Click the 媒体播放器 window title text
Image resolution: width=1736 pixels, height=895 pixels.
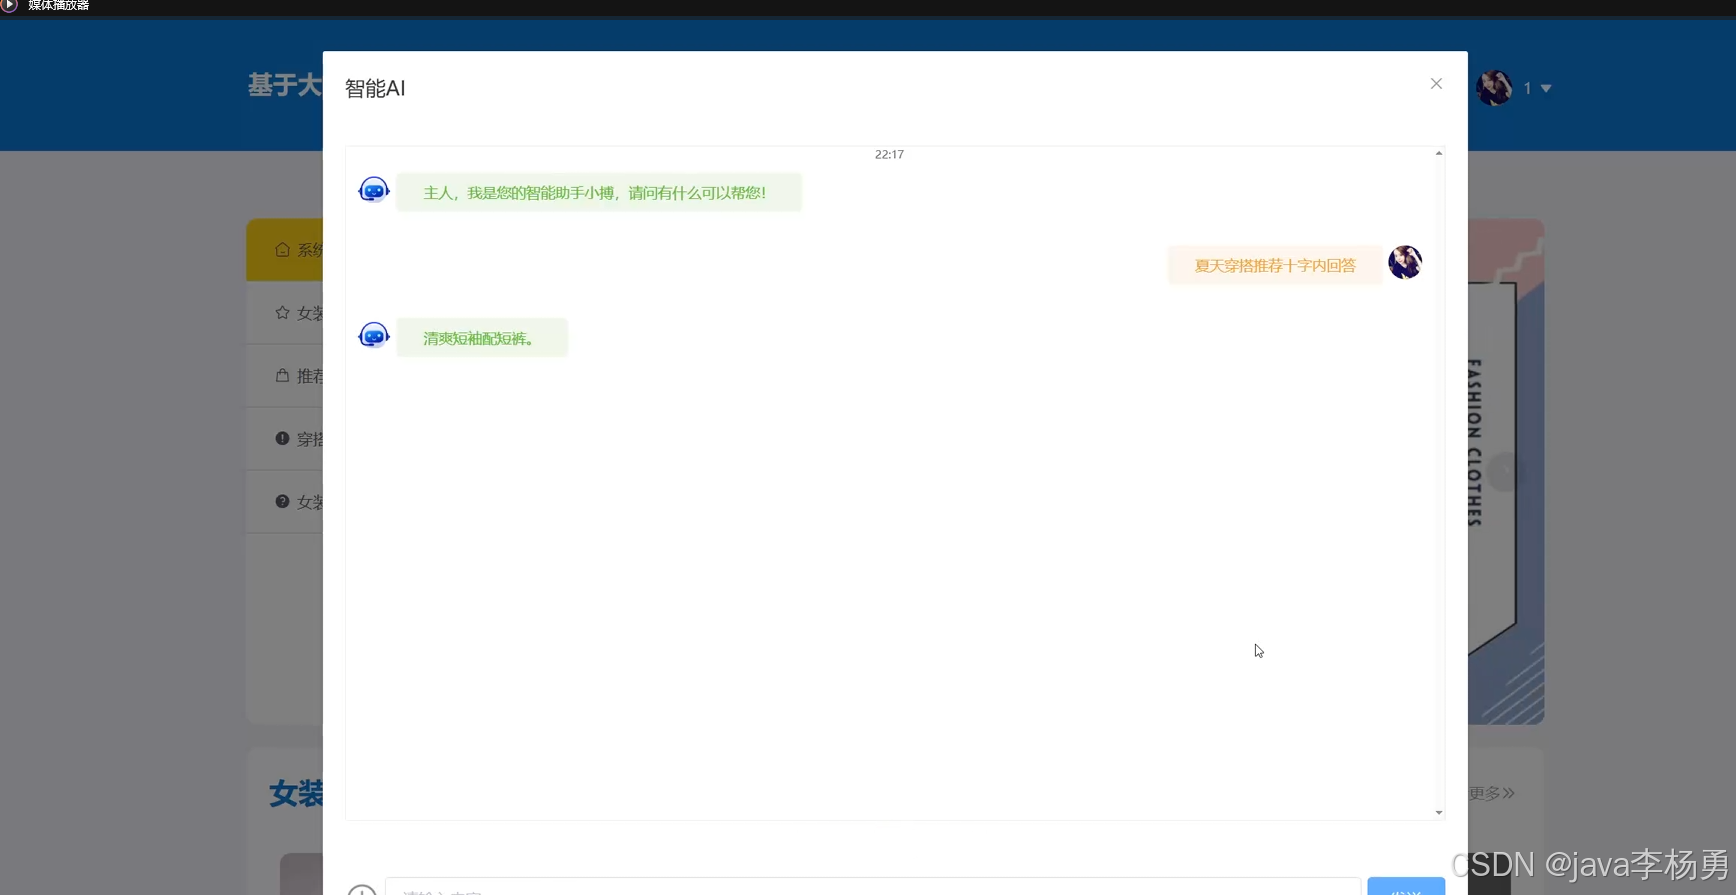(x=59, y=6)
